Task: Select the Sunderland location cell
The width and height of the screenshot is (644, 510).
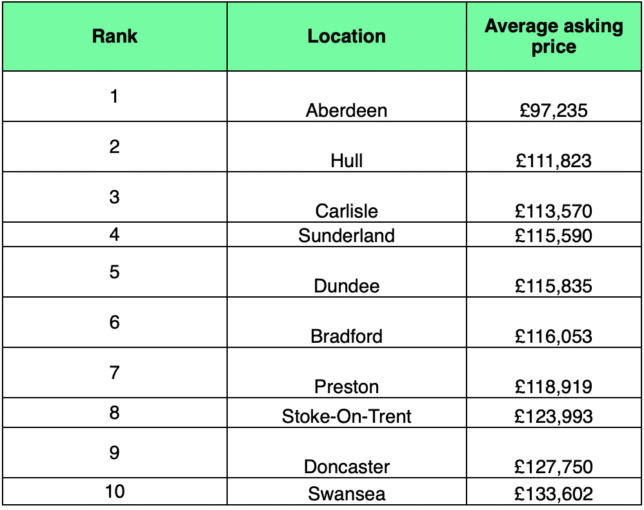Action: coord(346,236)
